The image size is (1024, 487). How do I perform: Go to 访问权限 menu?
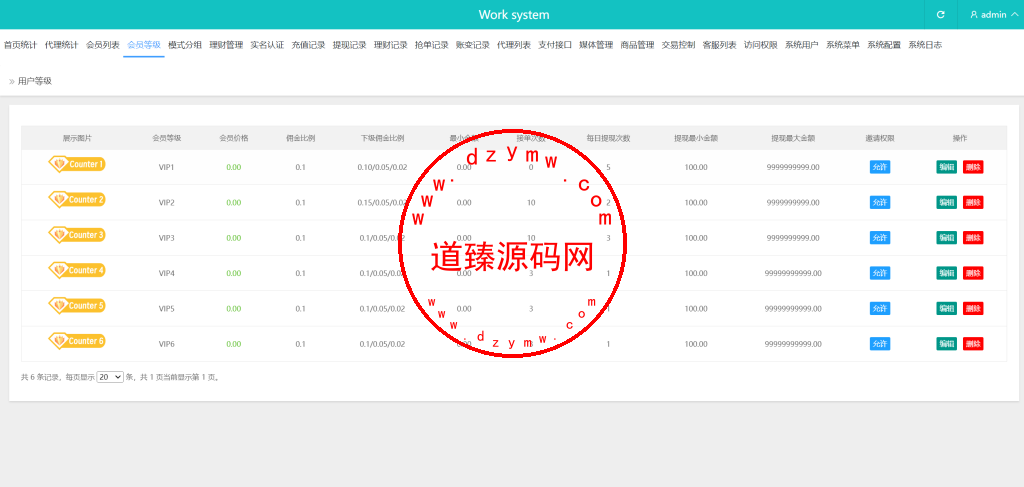[x=761, y=45]
